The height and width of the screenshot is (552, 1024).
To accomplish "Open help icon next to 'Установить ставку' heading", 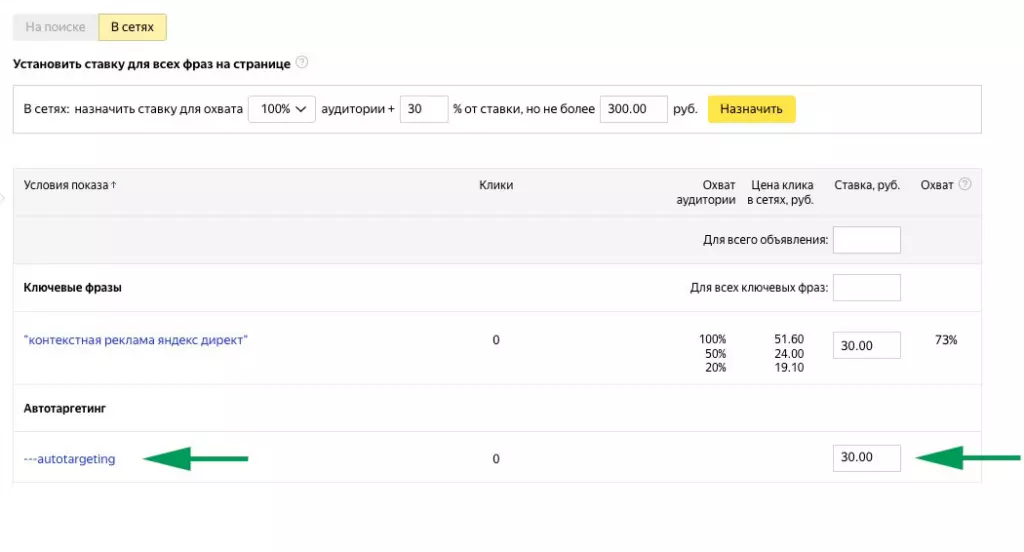I will click(302, 63).
